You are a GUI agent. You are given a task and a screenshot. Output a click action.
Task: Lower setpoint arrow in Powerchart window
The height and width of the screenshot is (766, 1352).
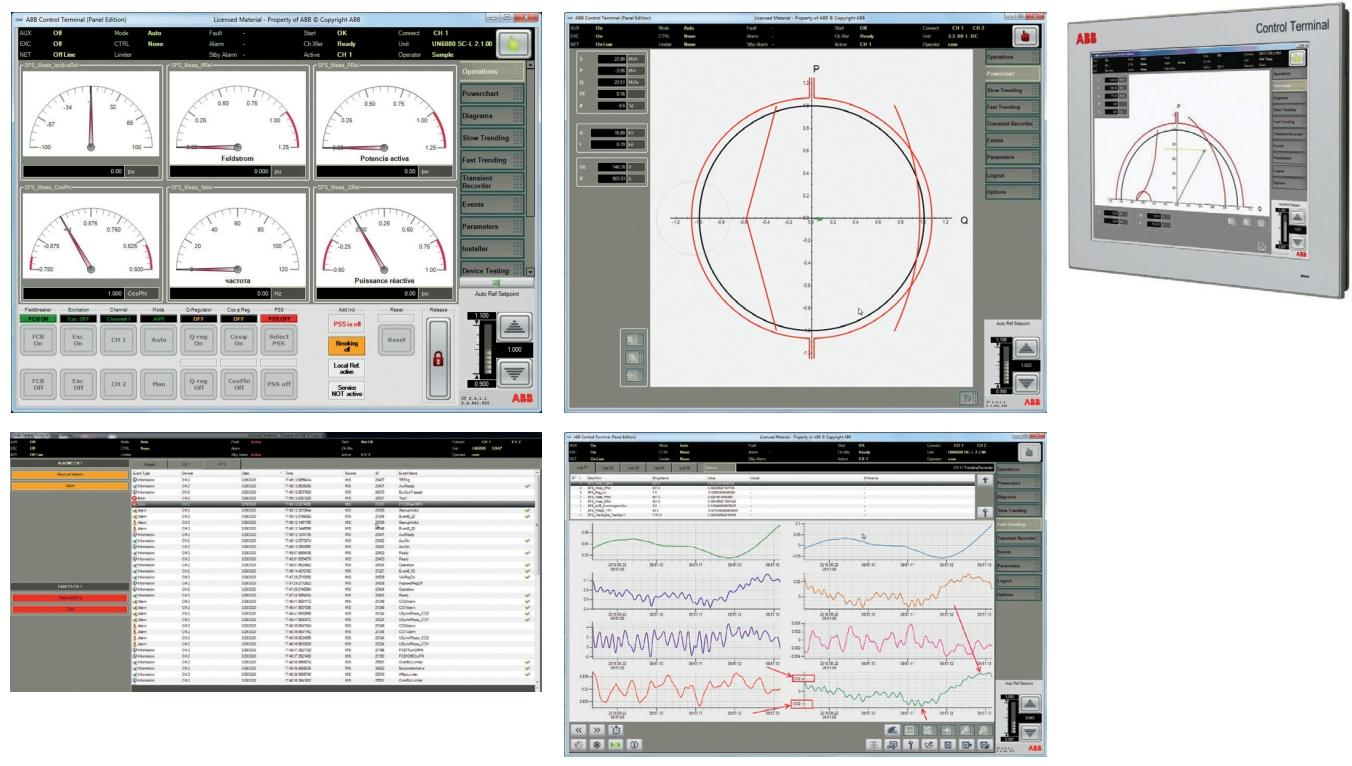click(x=1025, y=383)
